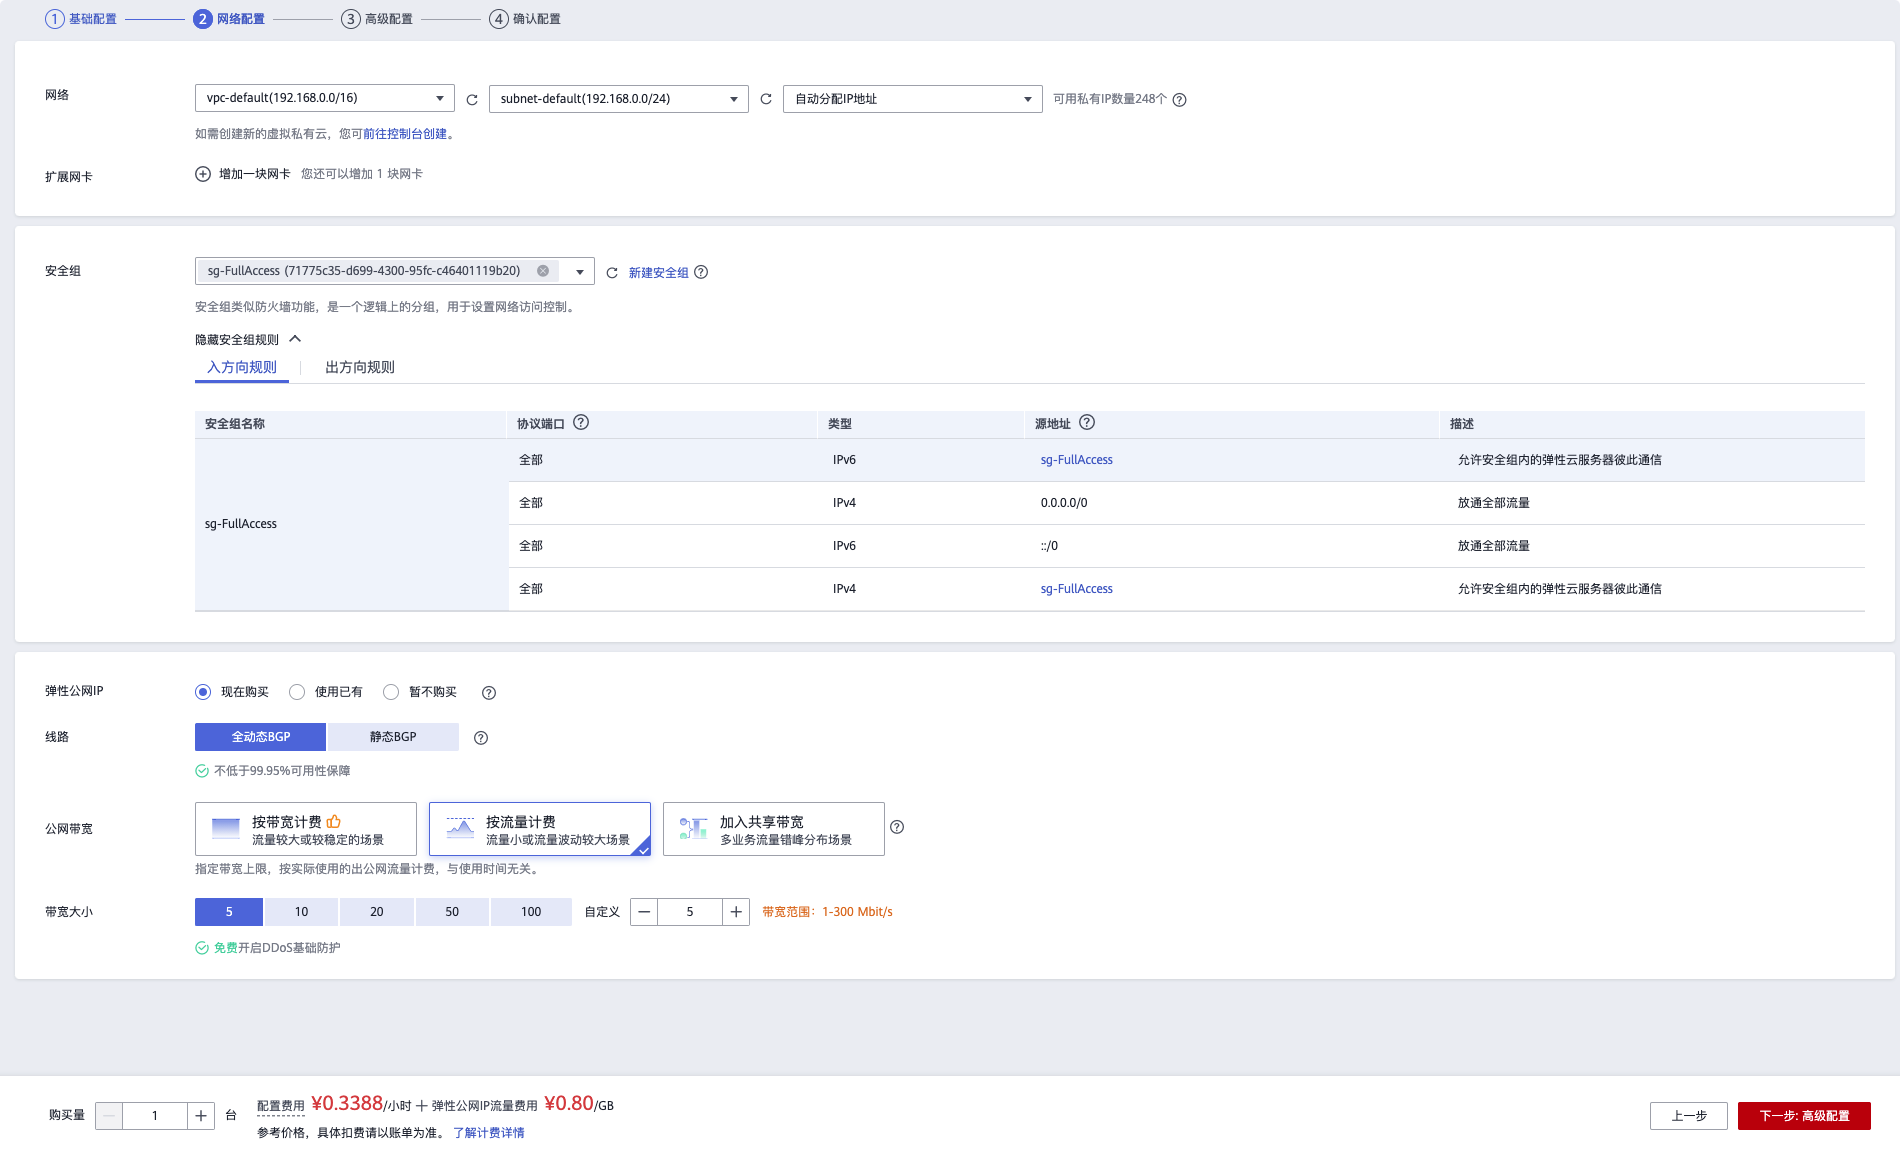The height and width of the screenshot is (1149, 1900).
Task: Collapse 隐藏安全组规则 section
Action: tap(248, 340)
